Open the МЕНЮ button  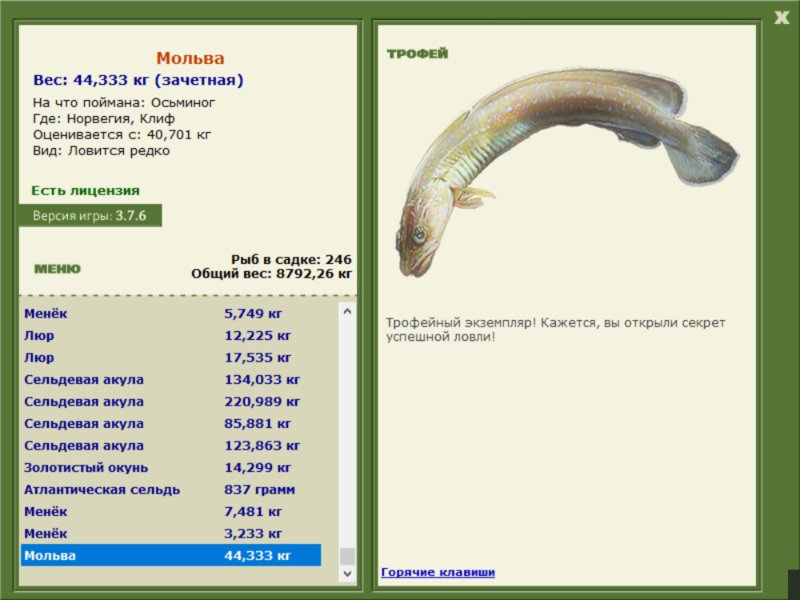57,269
